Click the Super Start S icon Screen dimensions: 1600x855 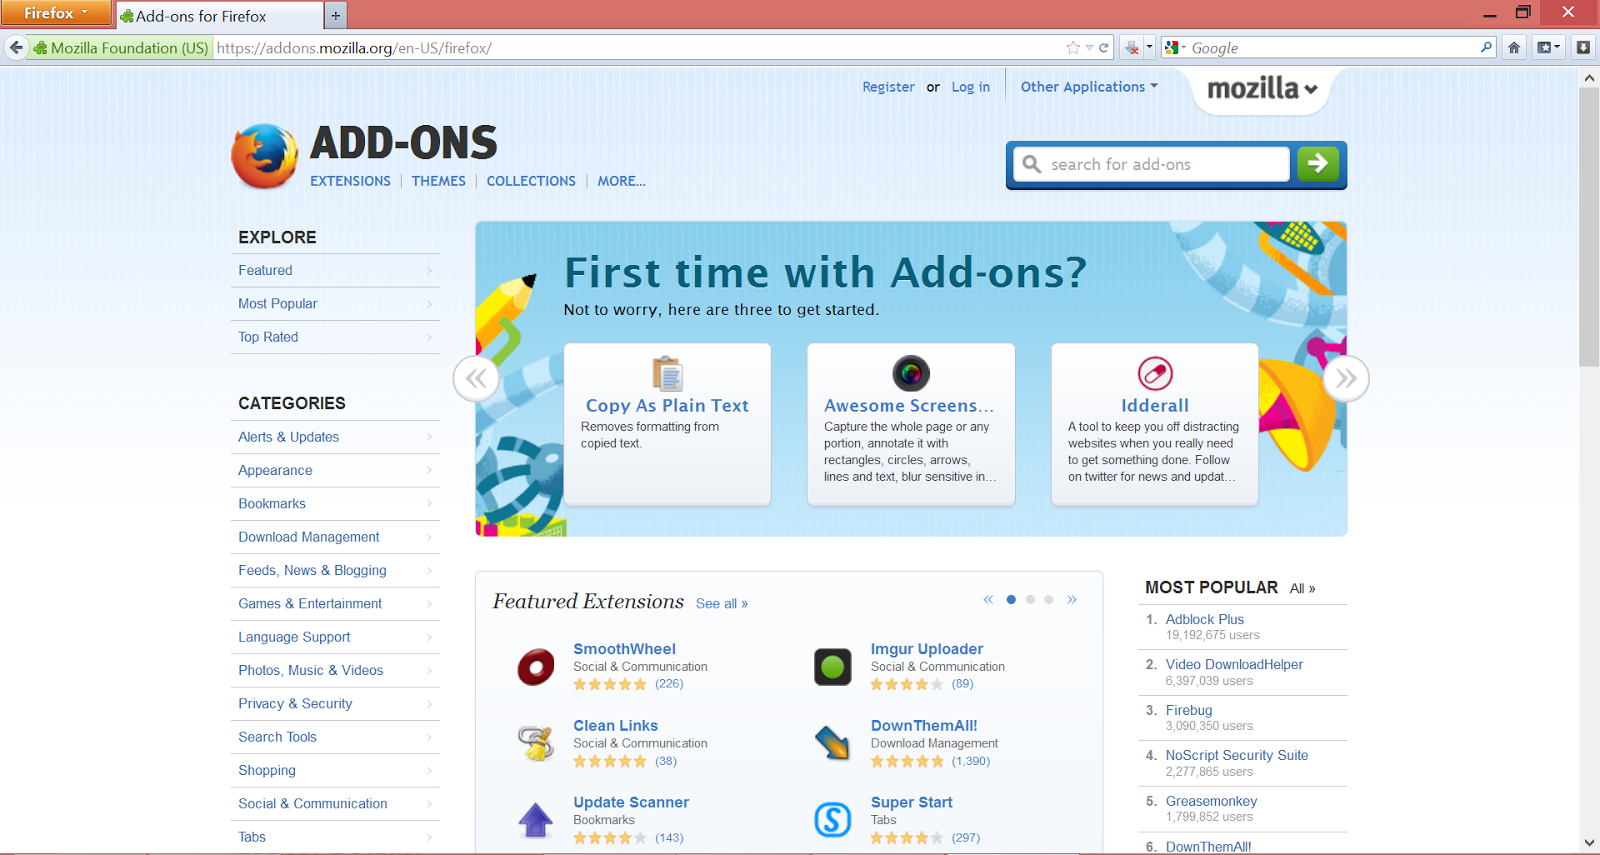(x=833, y=820)
